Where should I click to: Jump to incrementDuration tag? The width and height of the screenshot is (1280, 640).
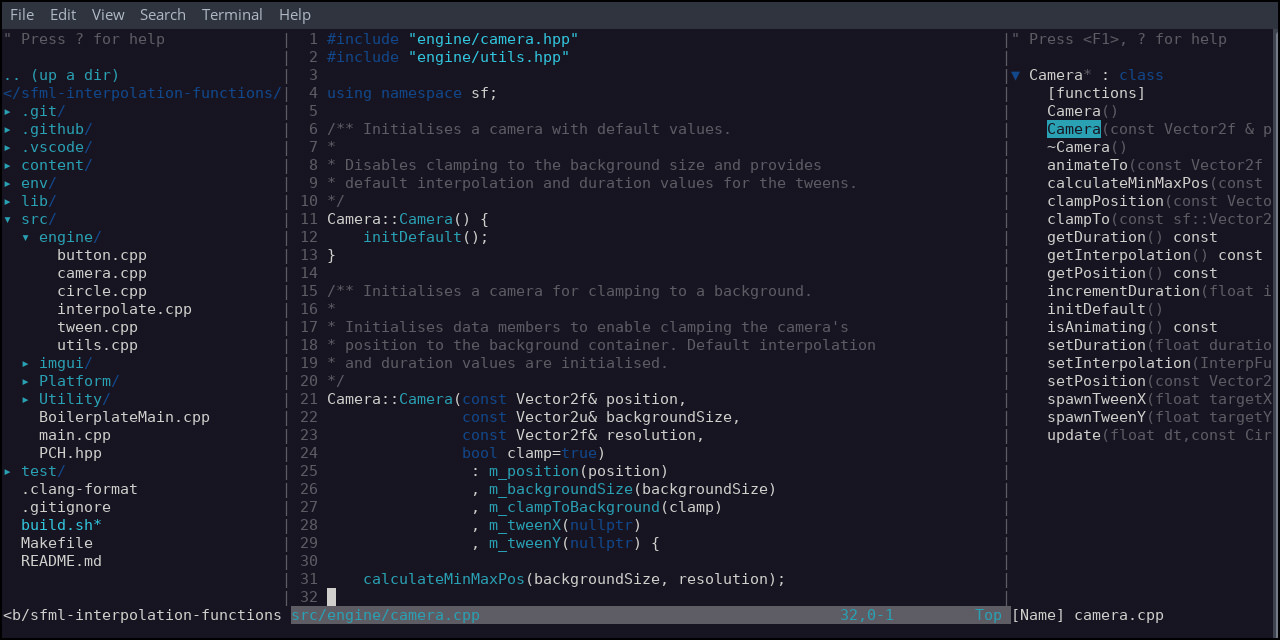[1159, 291]
